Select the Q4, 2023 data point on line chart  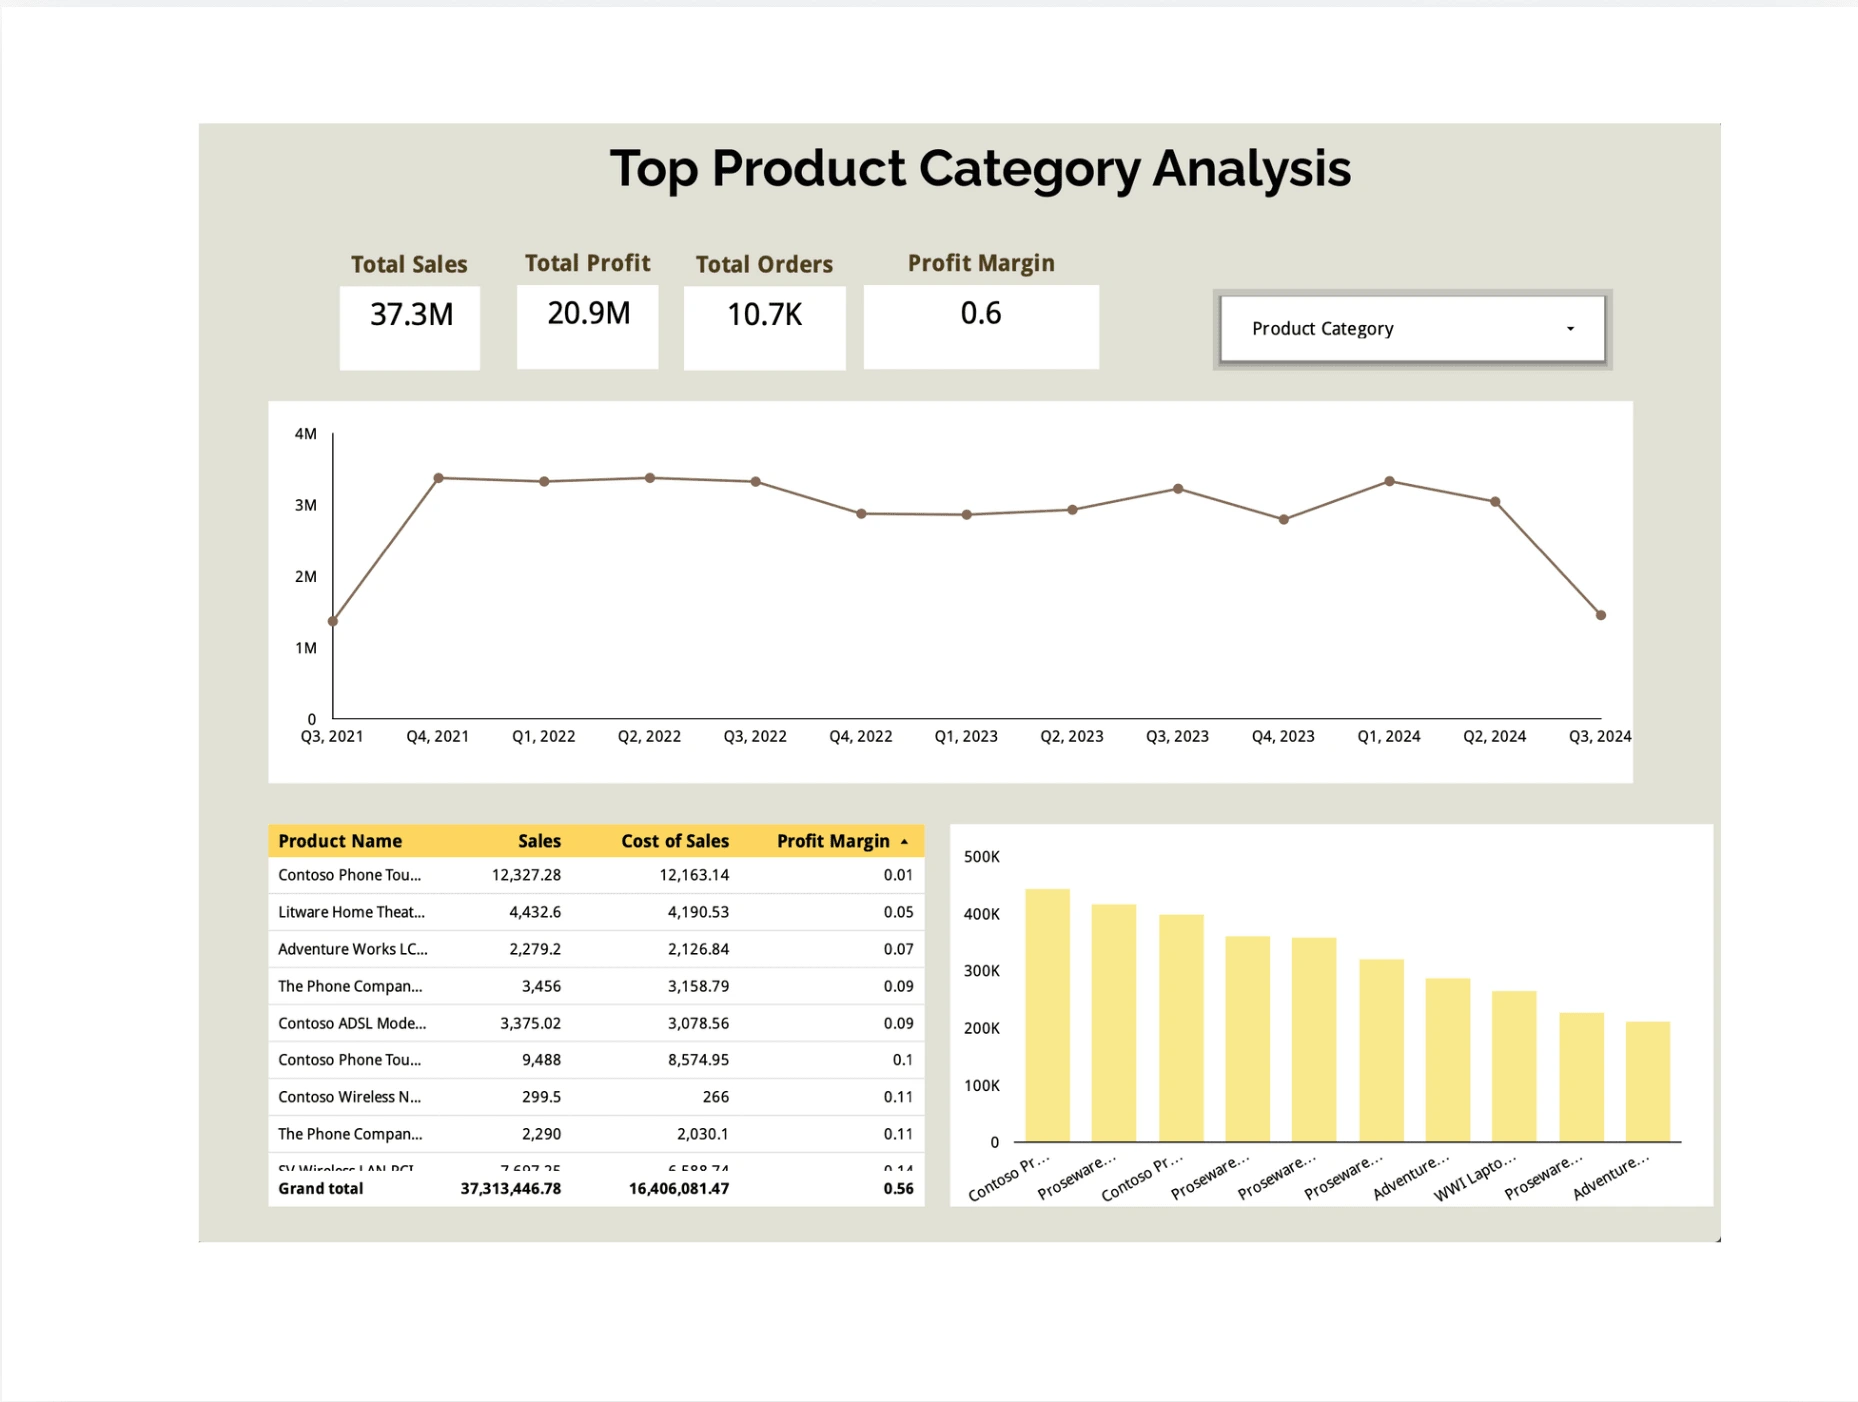click(x=1284, y=520)
